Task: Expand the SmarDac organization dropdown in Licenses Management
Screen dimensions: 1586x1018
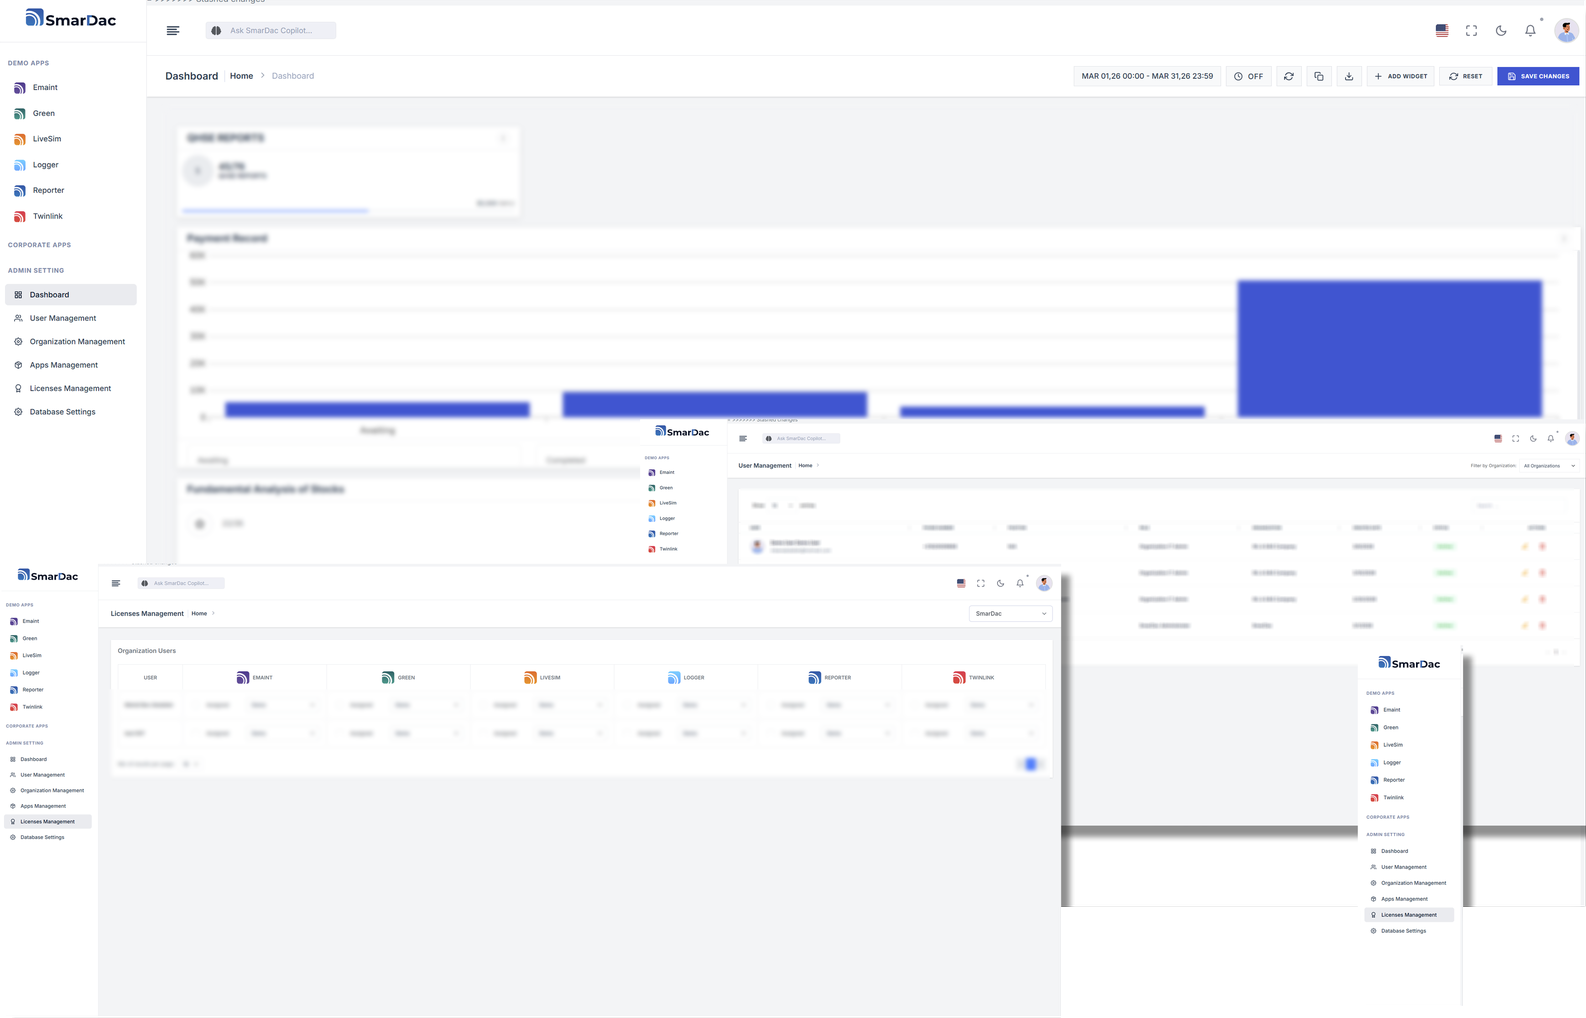Action: pyautogui.click(x=1010, y=614)
